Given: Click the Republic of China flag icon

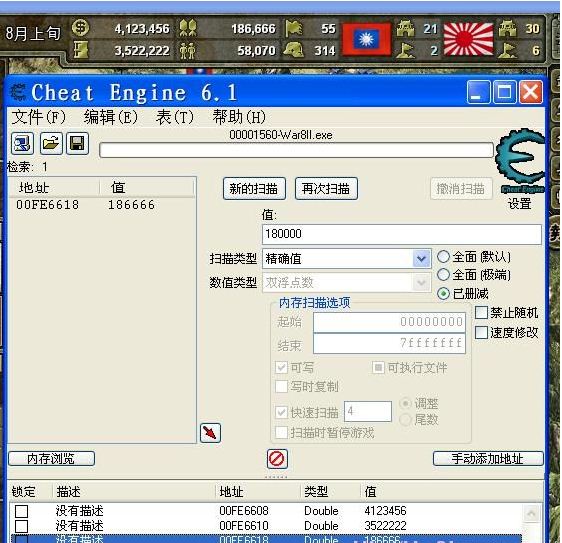Looking at the screenshot, I should [366, 39].
